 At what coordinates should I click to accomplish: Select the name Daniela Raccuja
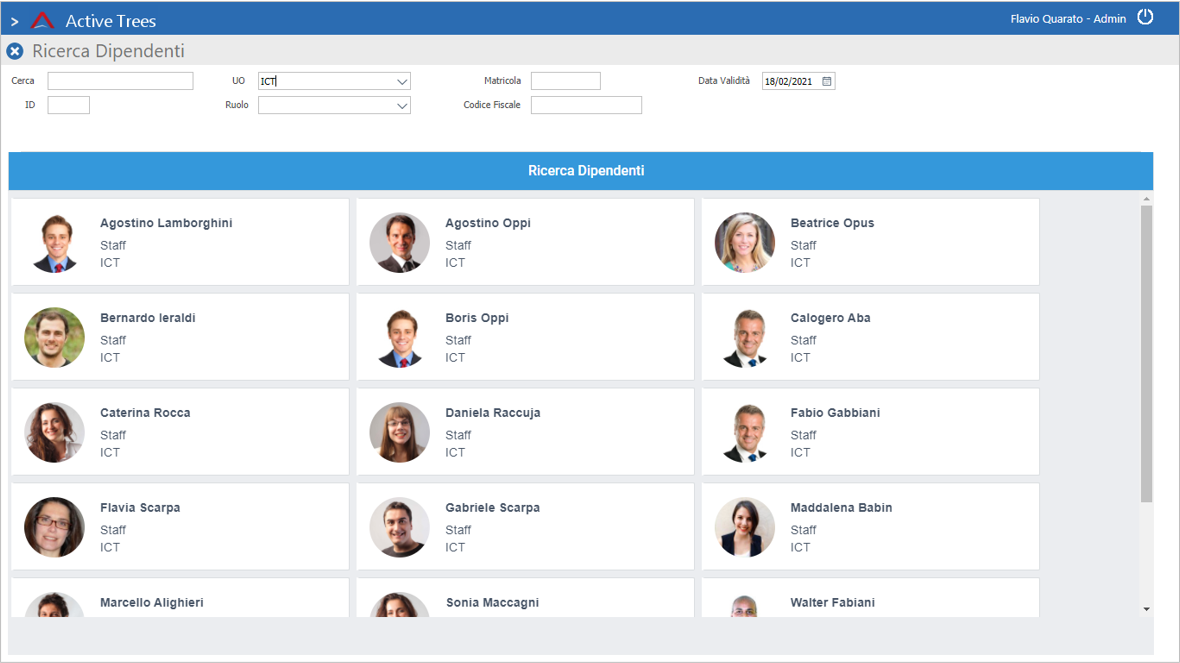(x=493, y=412)
